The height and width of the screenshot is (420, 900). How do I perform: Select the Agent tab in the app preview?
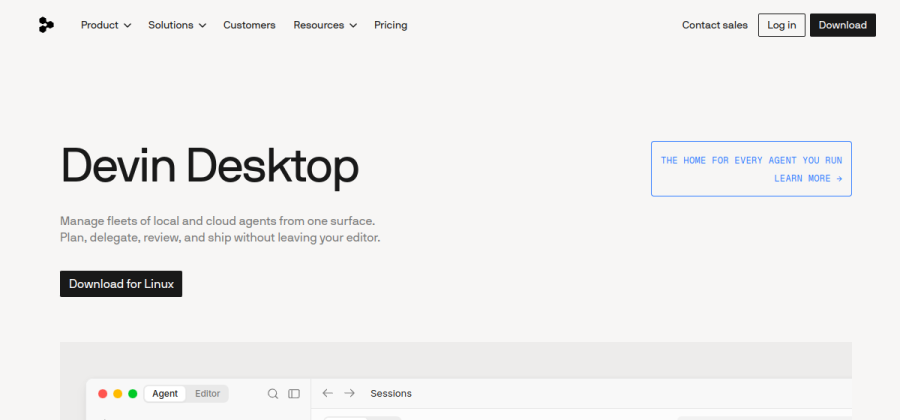click(x=165, y=394)
